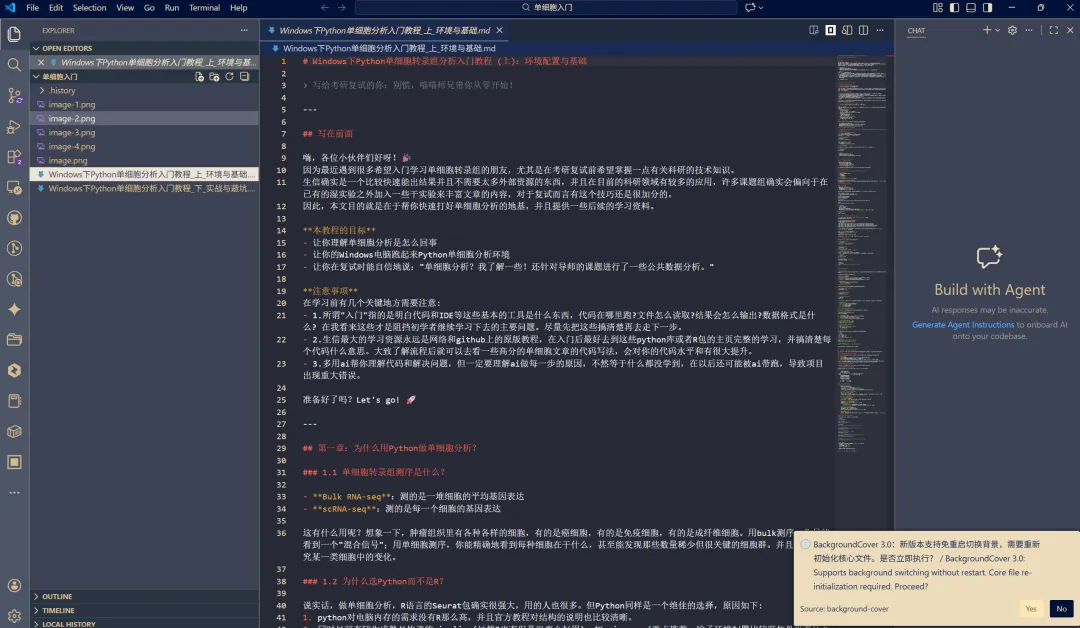Create a new file in 单细胞入门 folder
This screenshot has height=628, width=1080.
pos(199,76)
